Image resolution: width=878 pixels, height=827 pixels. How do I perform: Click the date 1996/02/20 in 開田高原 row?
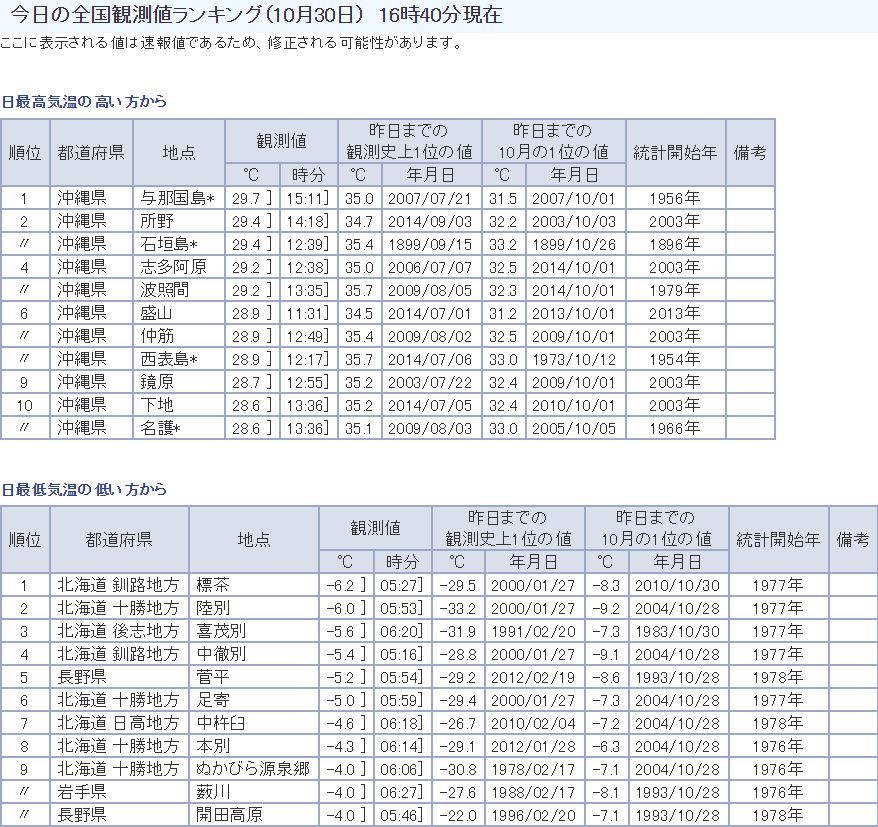coord(533,815)
